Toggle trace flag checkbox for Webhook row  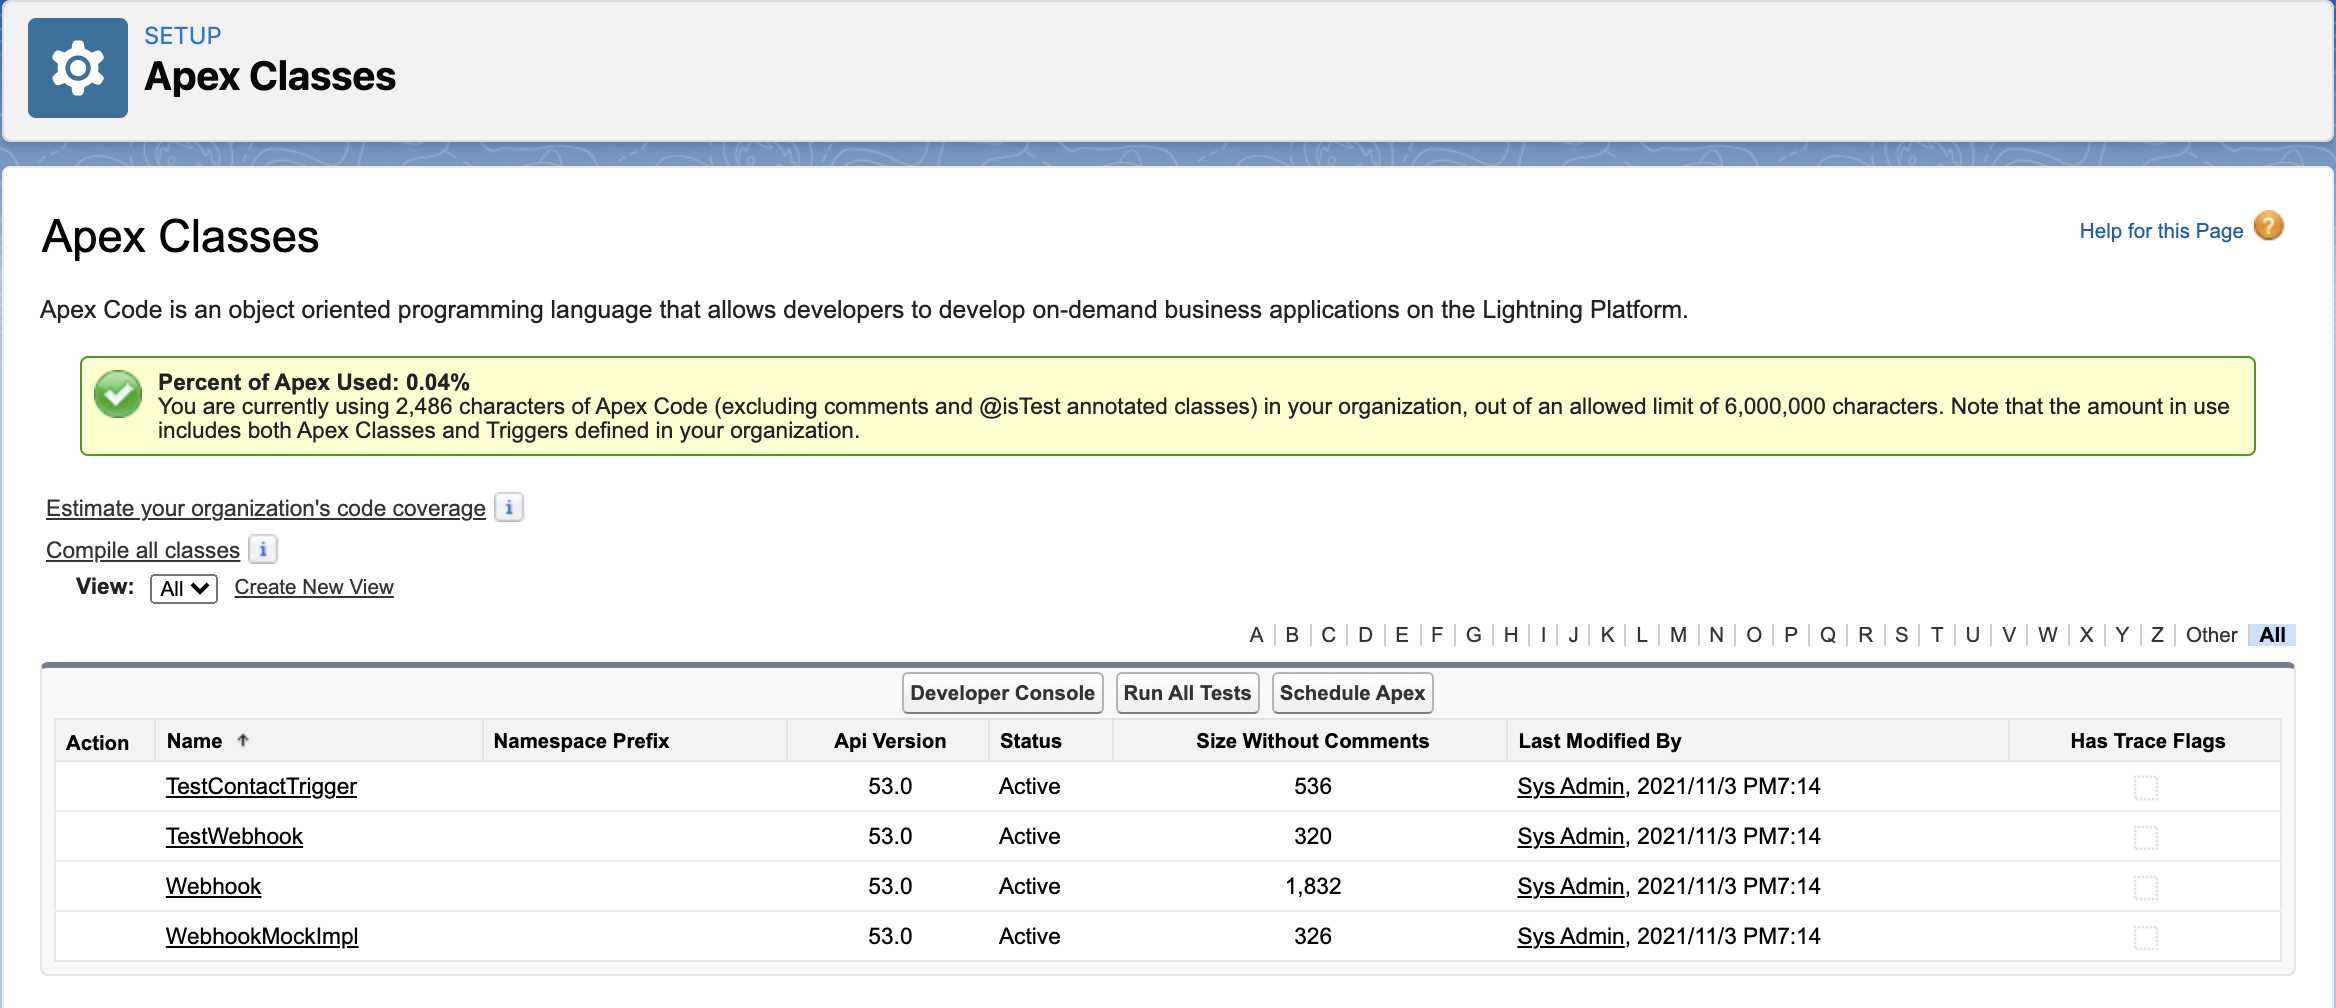[x=2146, y=887]
